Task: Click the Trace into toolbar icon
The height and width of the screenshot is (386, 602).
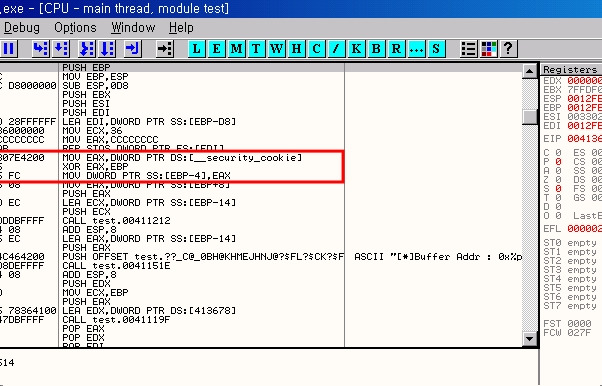Action: tap(87, 49)
